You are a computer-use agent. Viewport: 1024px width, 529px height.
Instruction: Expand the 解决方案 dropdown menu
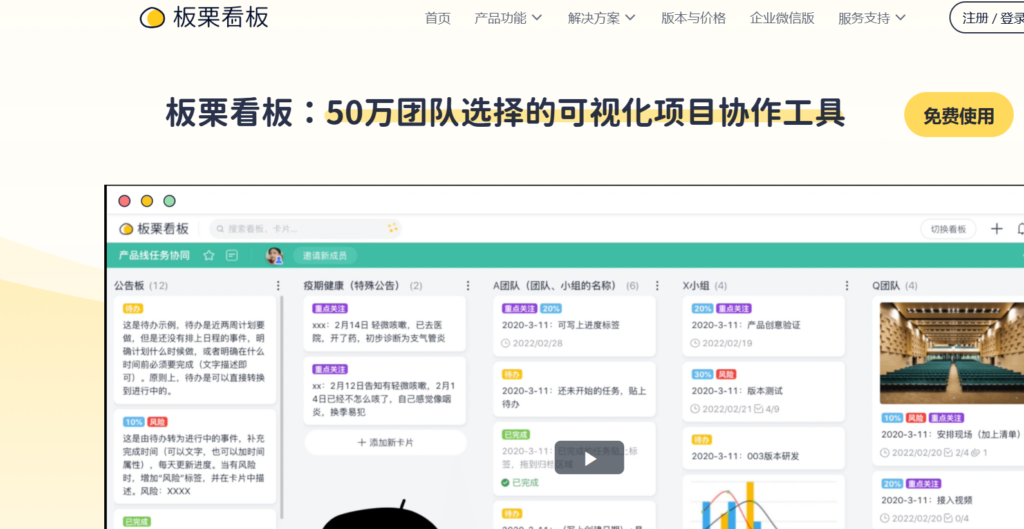[601, 18]
